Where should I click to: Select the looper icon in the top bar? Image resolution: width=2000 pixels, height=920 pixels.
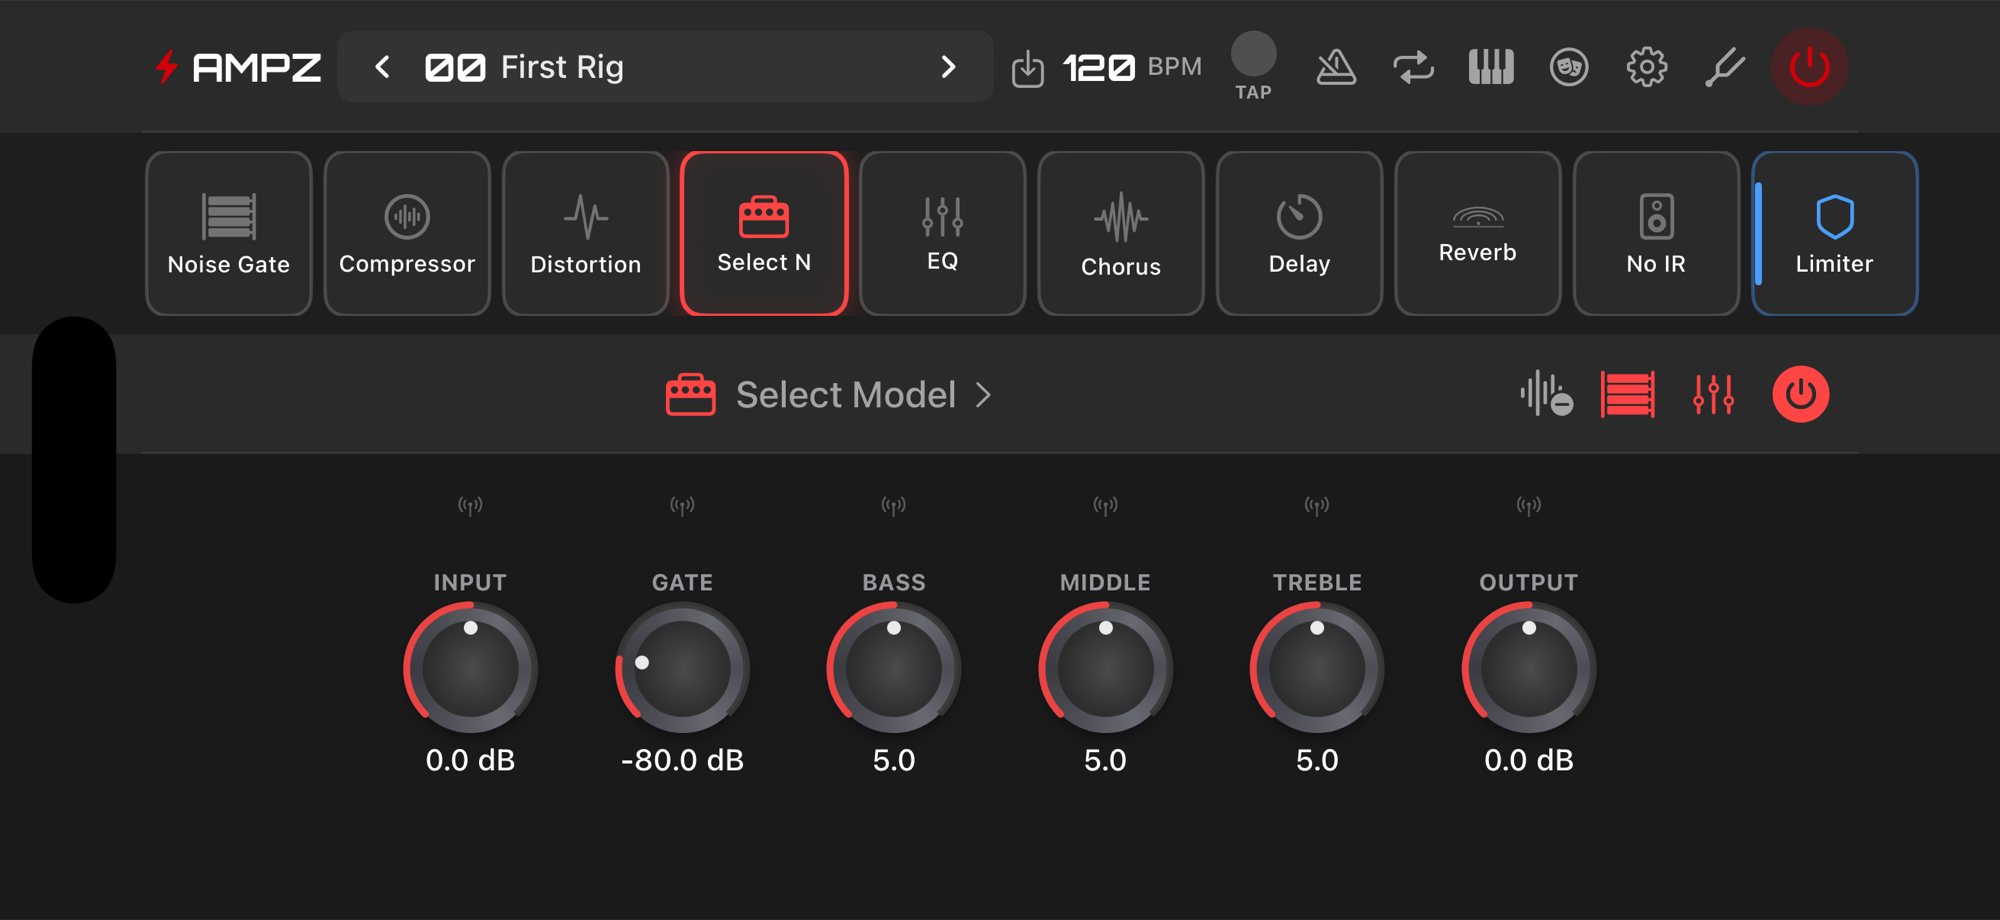(1413, 67)
